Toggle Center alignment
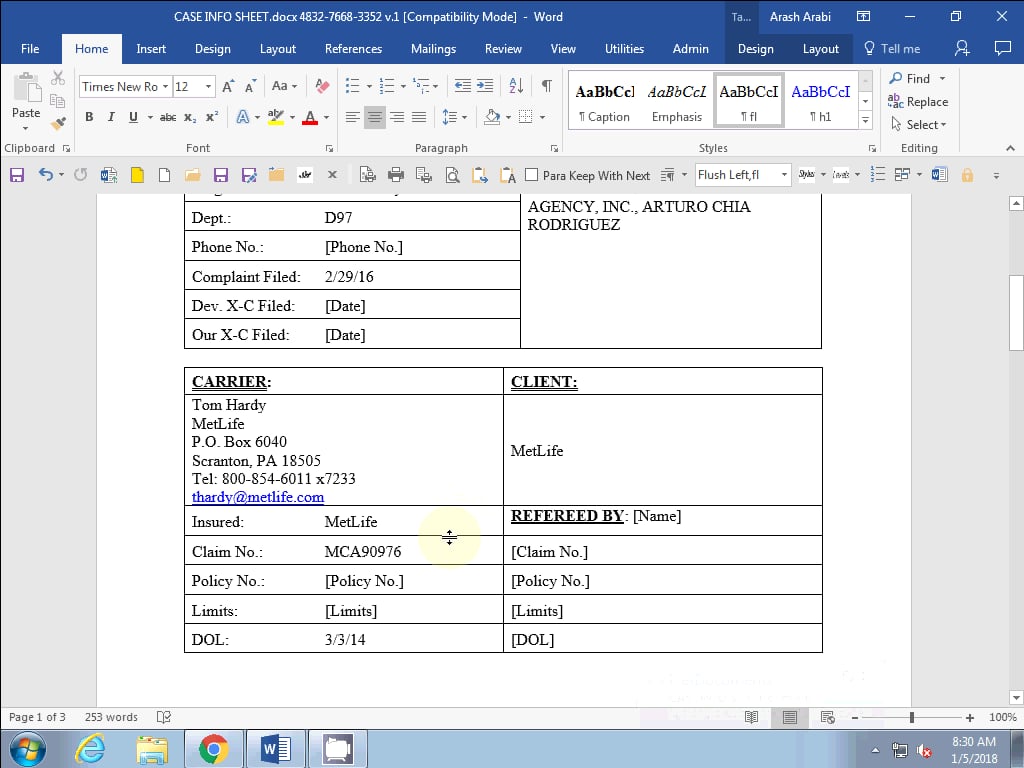 pyautogui.click(x=375, y=118)
